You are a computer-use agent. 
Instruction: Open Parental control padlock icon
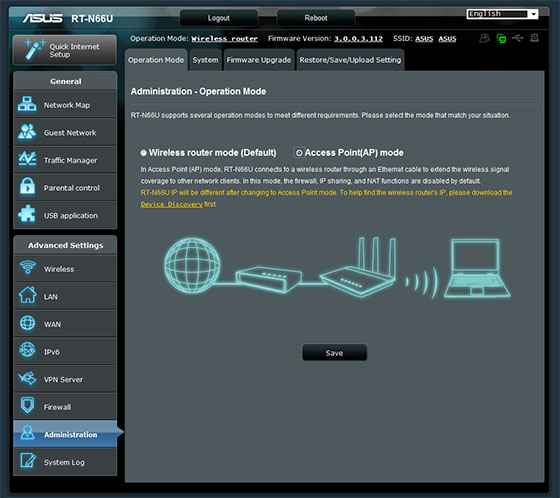tap(27, 186)
